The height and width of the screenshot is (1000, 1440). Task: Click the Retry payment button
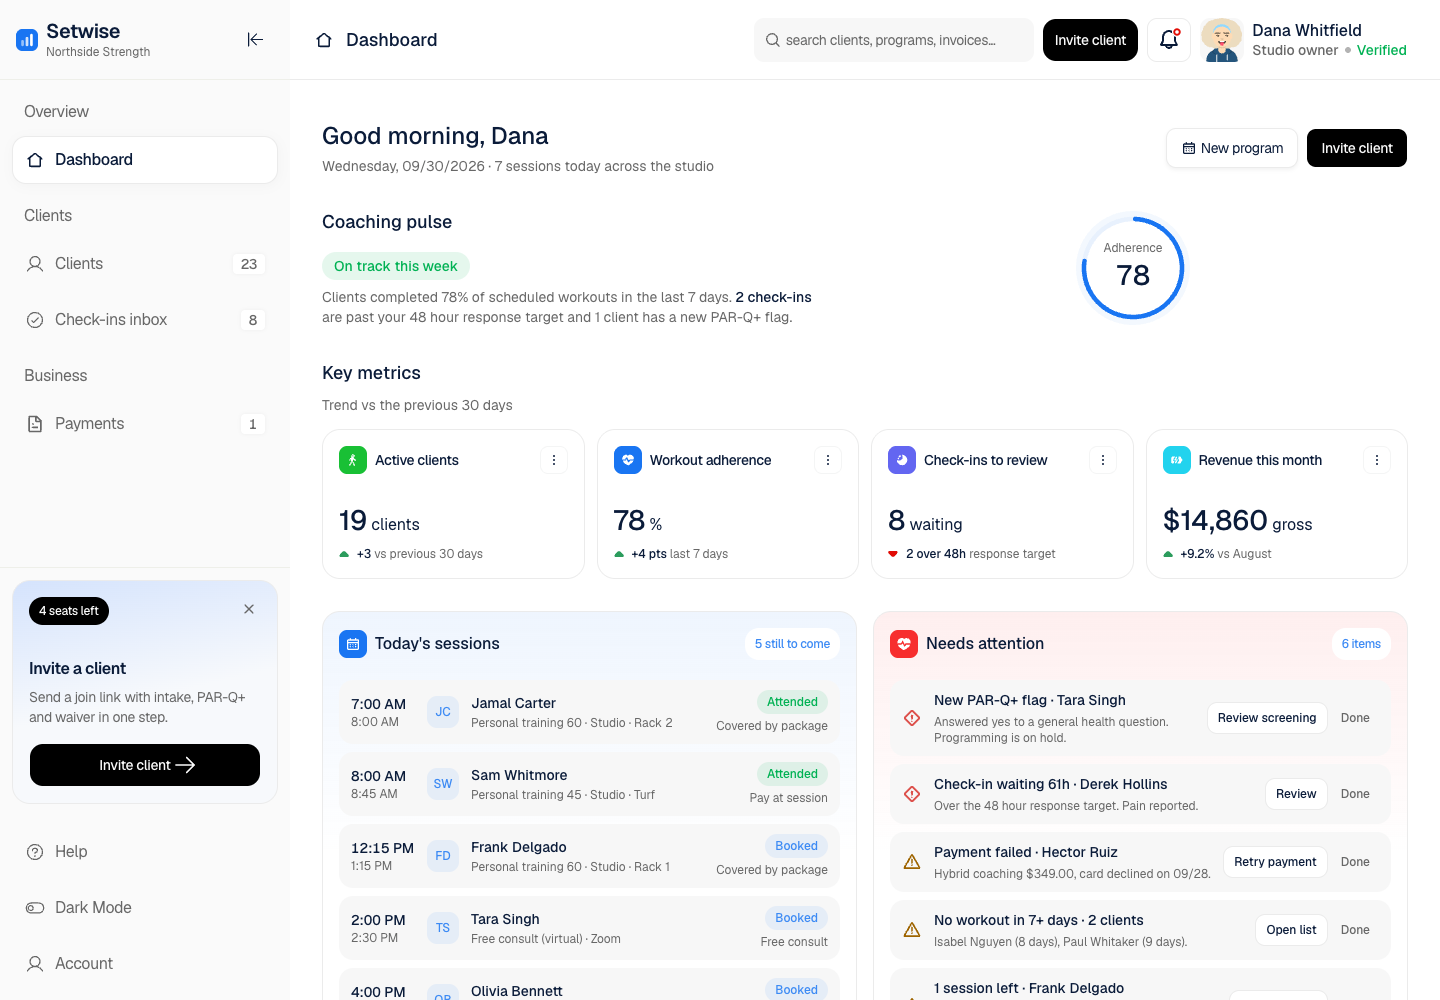pos(1275,862)
